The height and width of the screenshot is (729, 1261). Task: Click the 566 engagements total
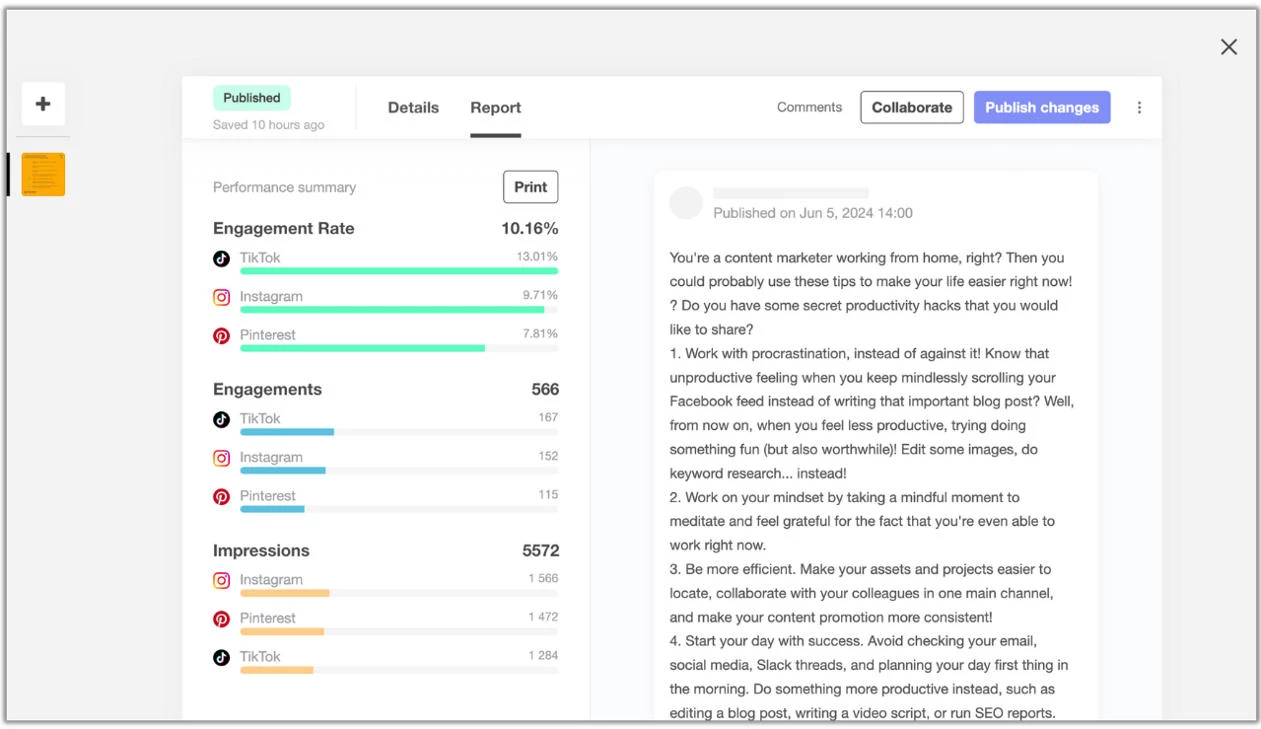545,389
